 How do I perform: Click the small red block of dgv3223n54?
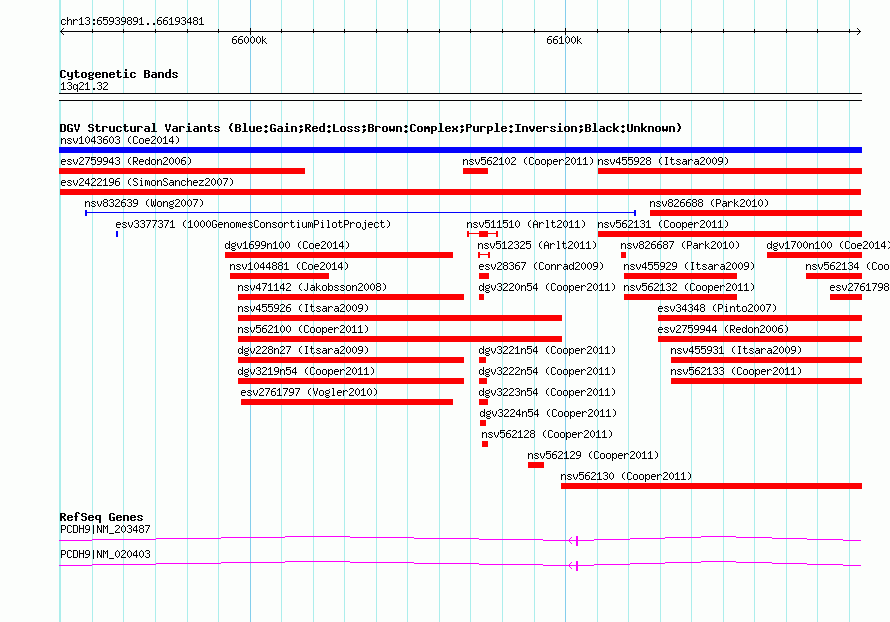coord(483,402)
